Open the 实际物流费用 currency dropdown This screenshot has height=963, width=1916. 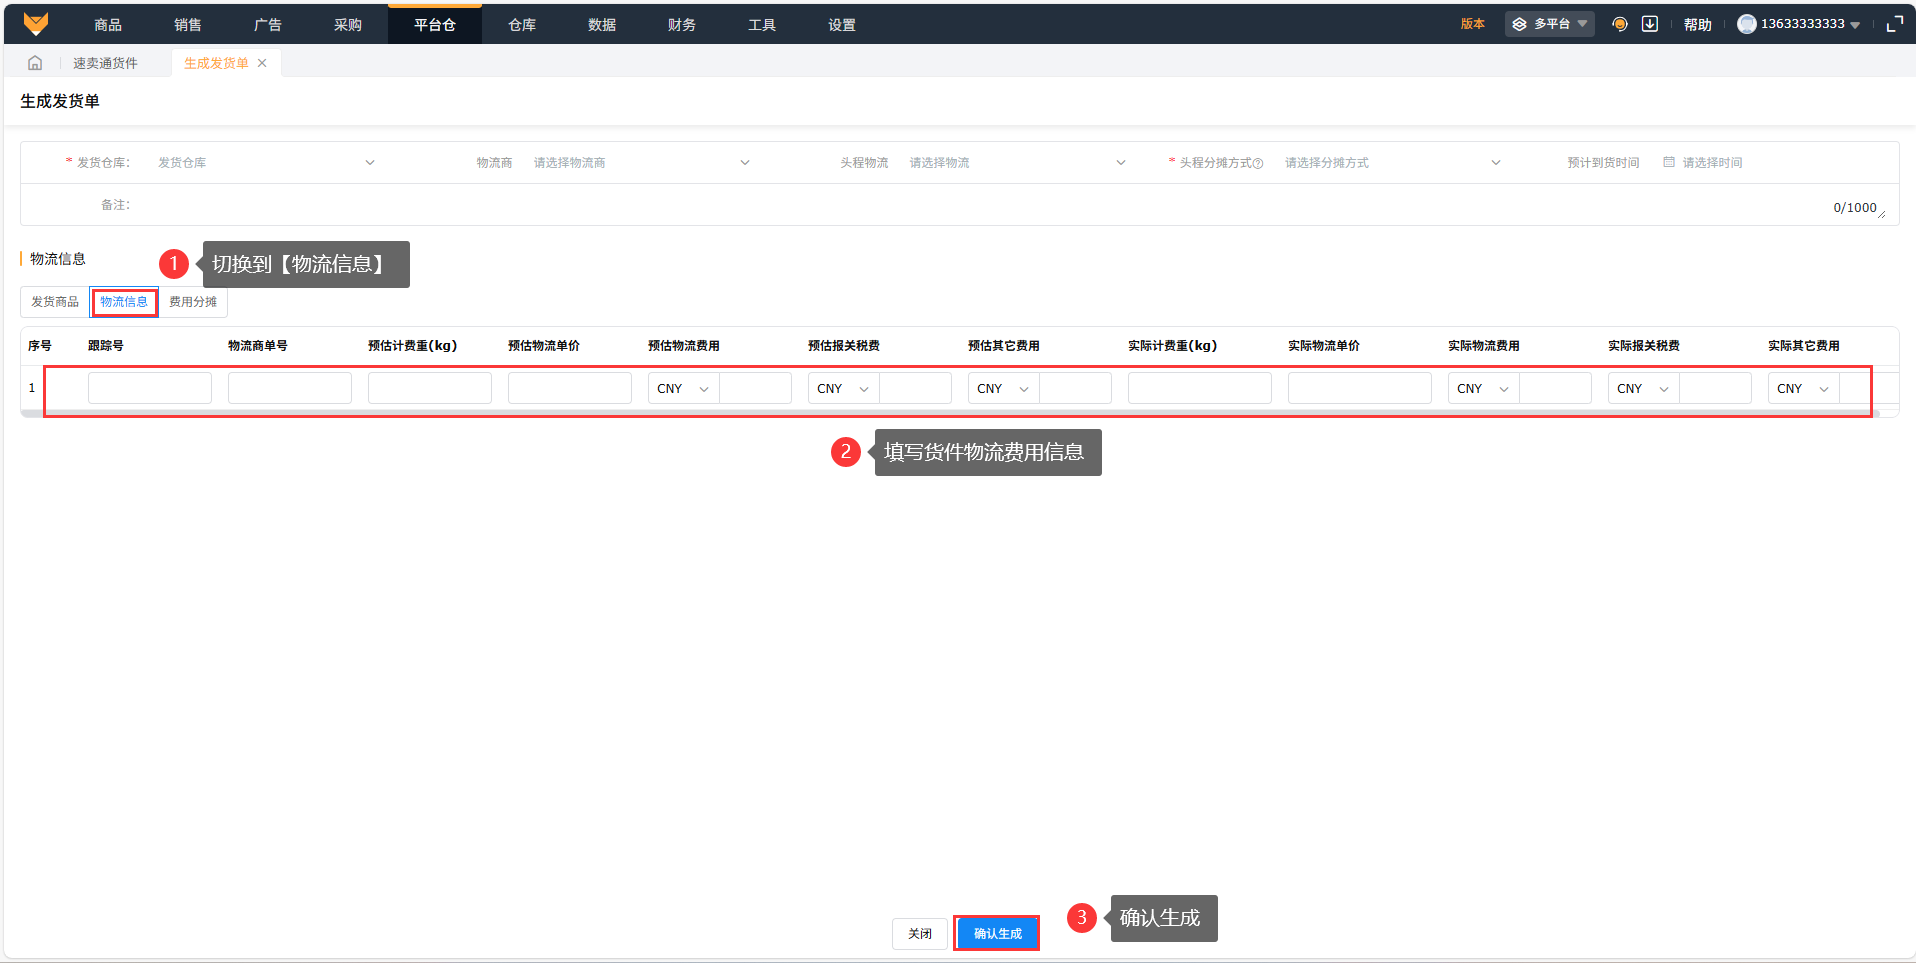coord(1484,388)
